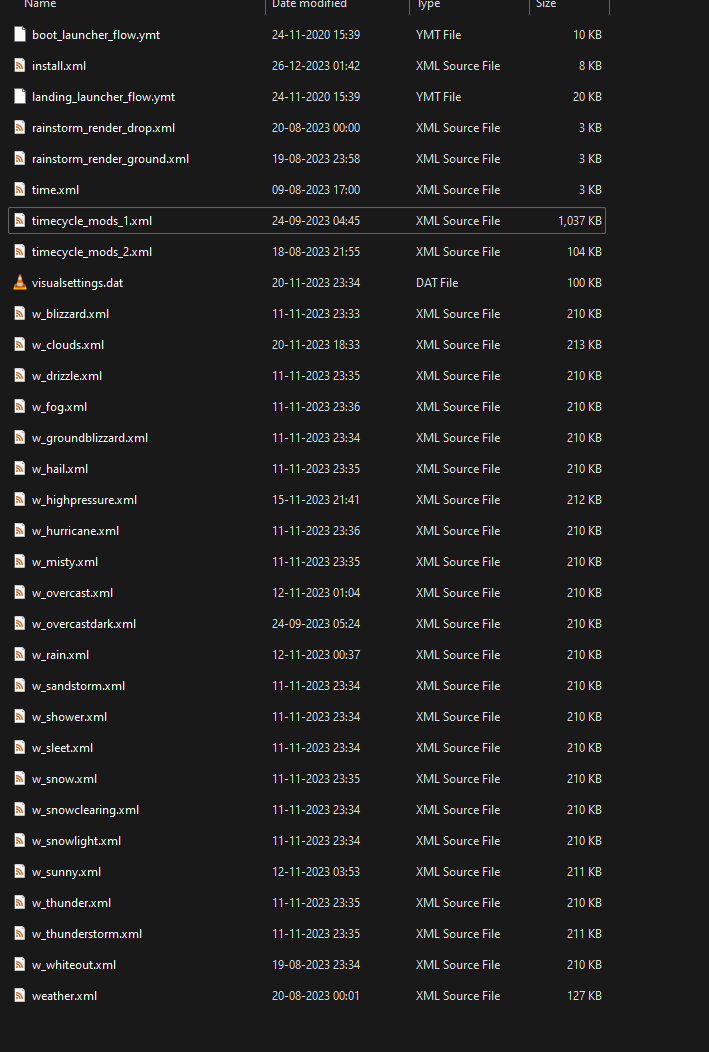Select the w_whiteout.xml file
The height and width of the screenshot is (1052, 709).
(x=74, y=965)
